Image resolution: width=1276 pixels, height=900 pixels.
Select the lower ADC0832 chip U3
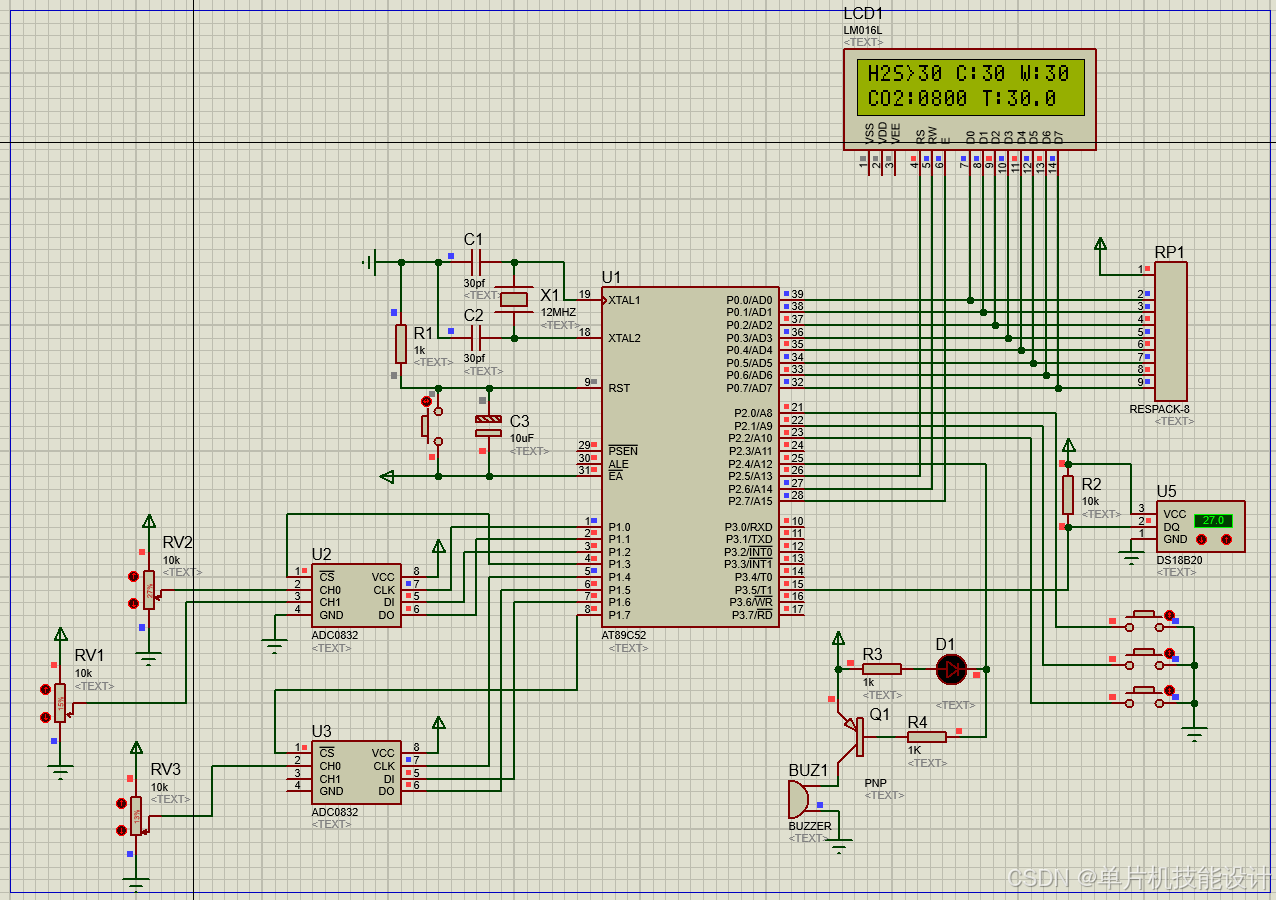point(356,771)
